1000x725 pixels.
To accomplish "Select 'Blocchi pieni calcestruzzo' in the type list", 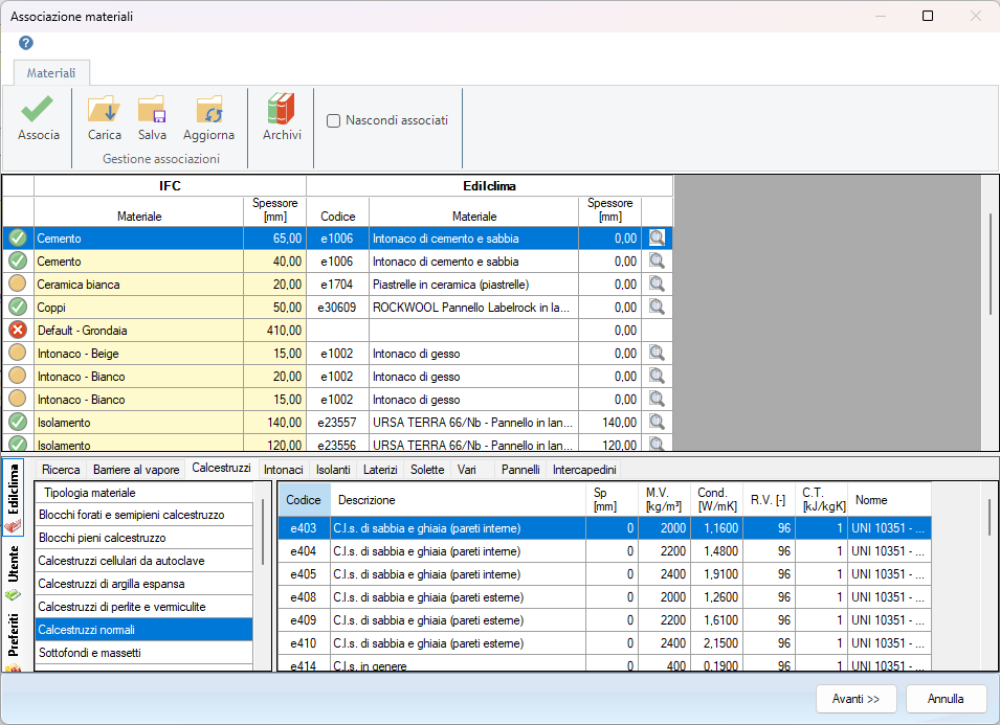I will pyautogui.click(x=144, y=538).
